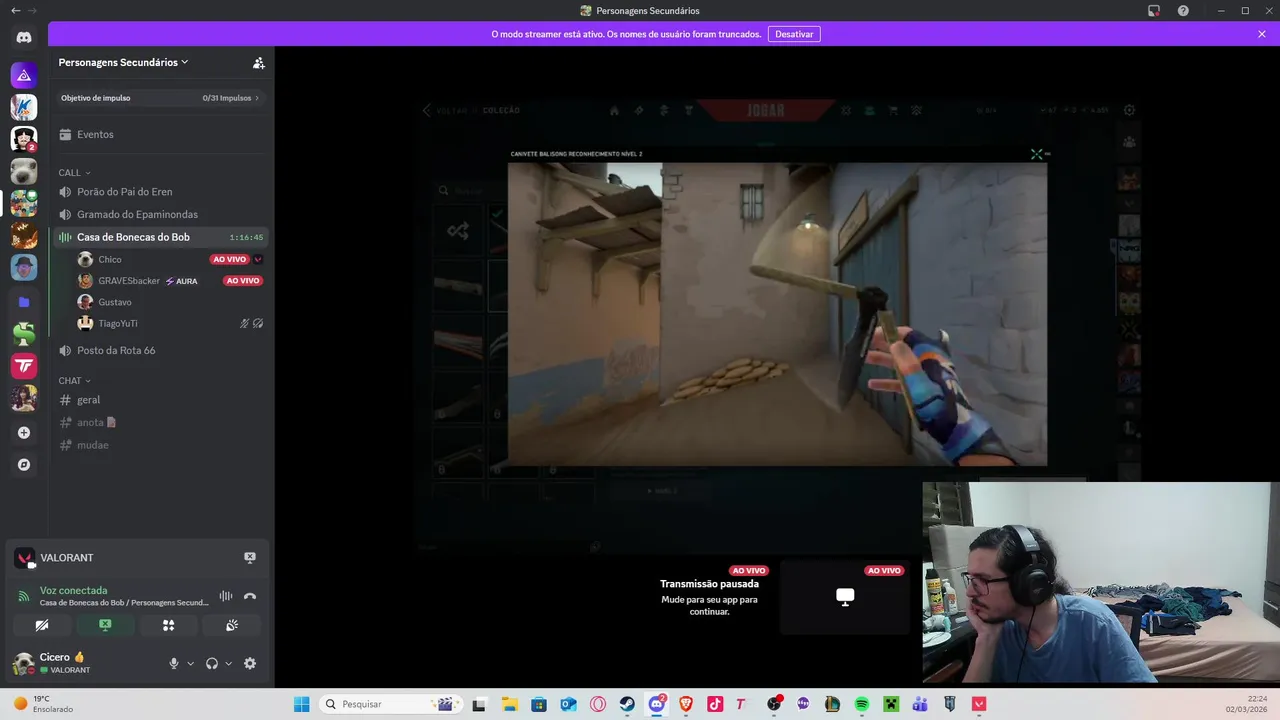Screen dimensions: 1280x720
Task: Open the anota text channel
Action: [x=161, y=422]
